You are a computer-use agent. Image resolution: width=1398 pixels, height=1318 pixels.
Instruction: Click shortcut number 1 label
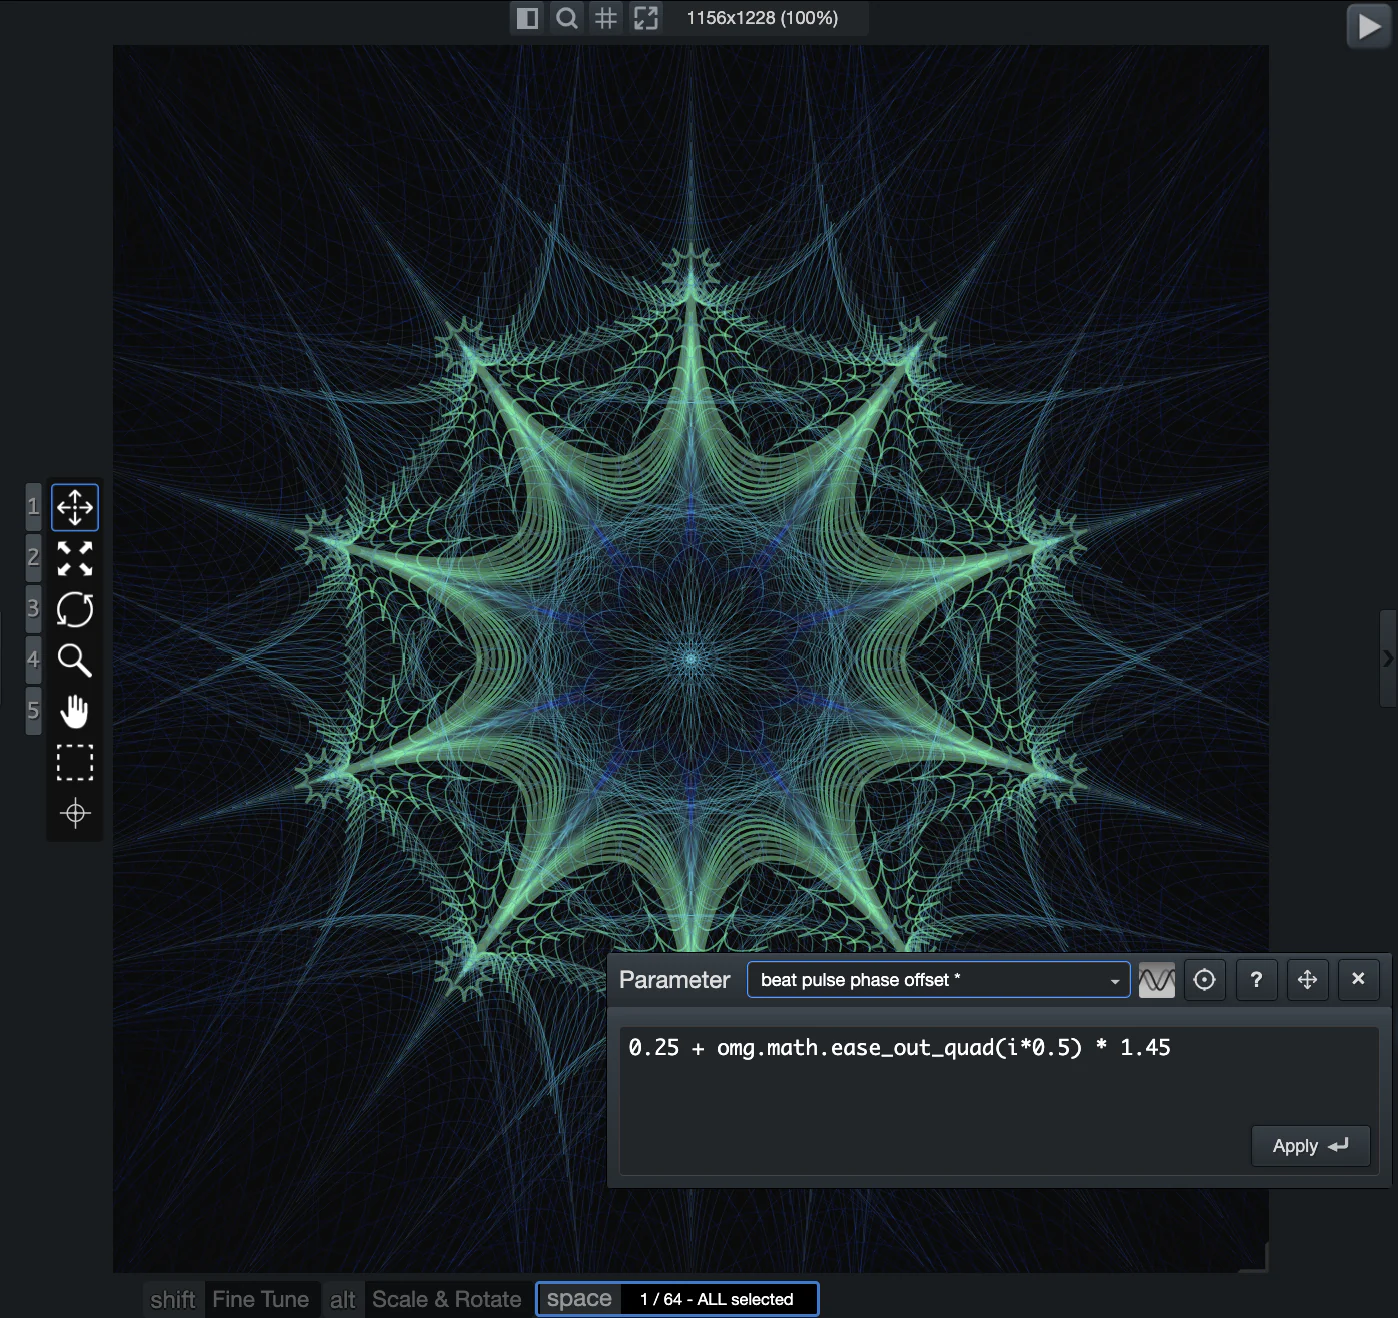[x=33, y=507]
